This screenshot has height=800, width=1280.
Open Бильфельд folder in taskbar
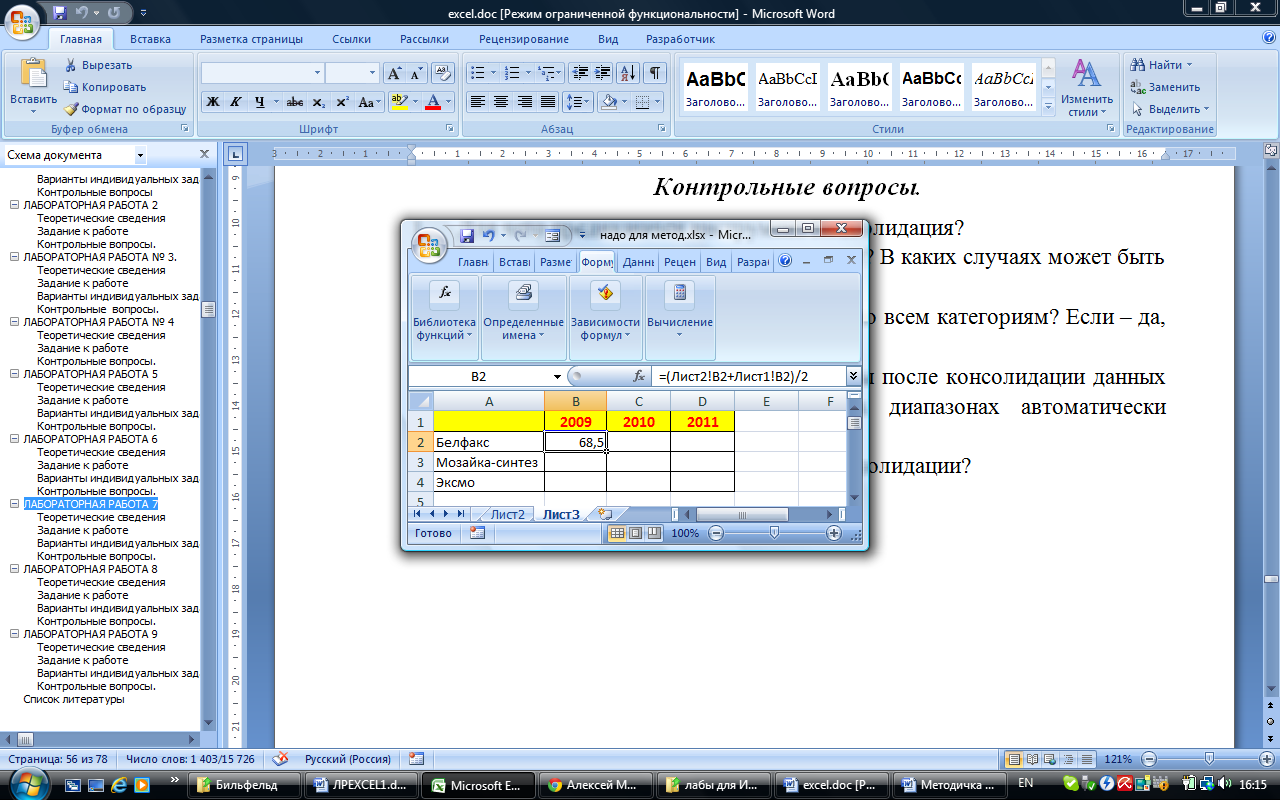(x=245, y=785)
